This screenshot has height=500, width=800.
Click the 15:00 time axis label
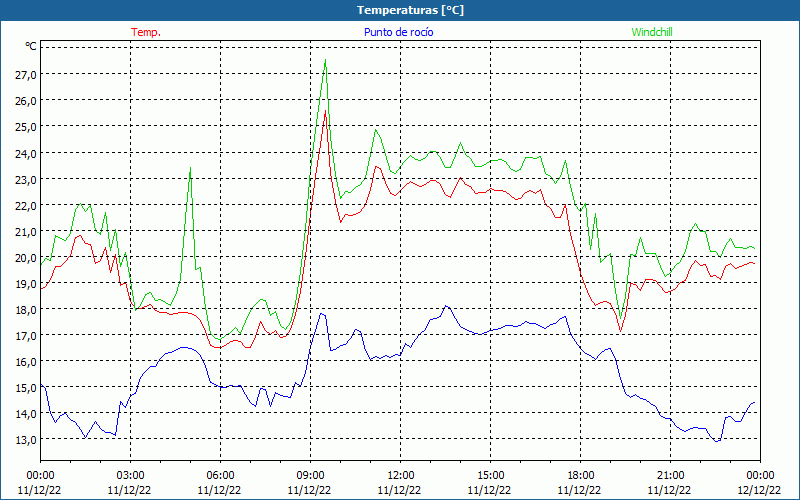pos(490,476)
